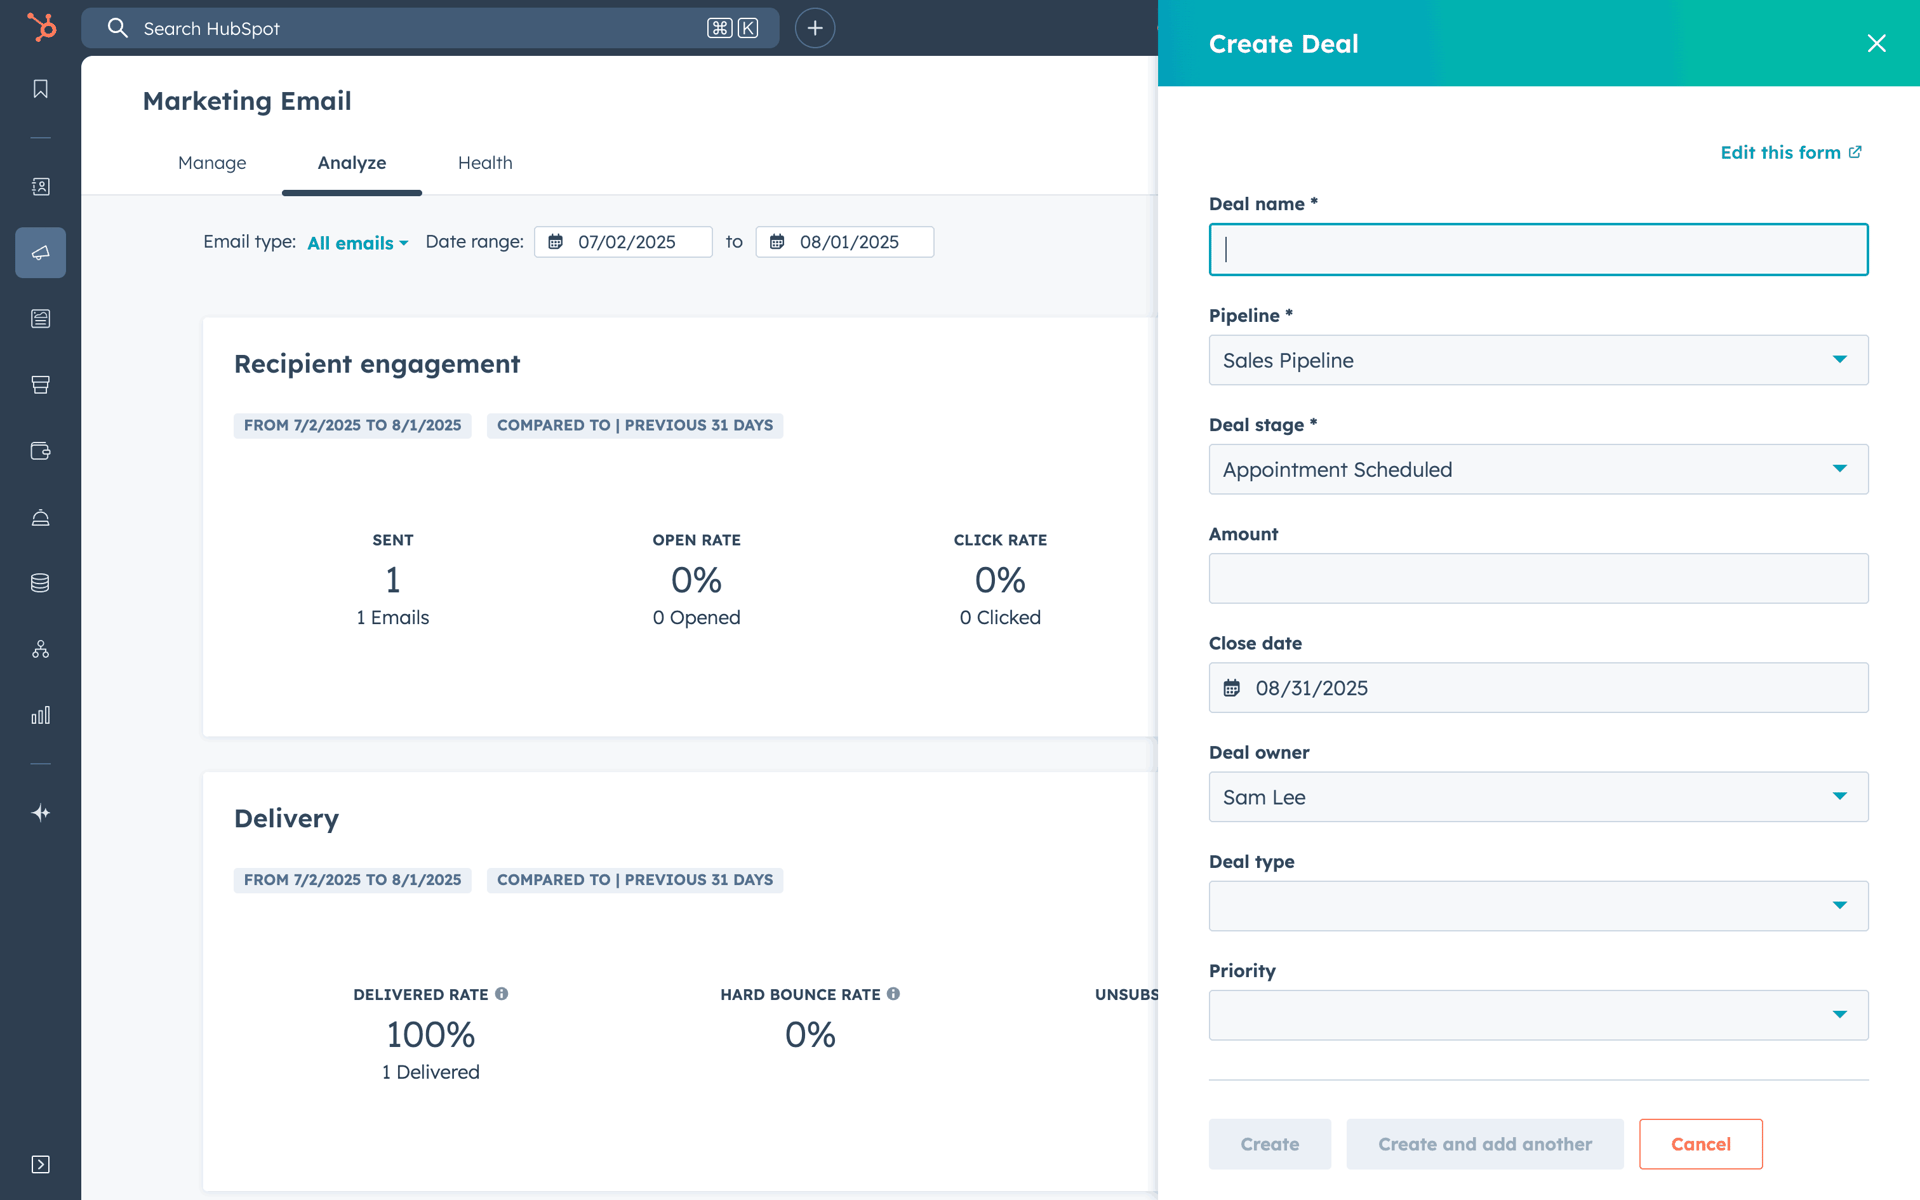Open the Automation workflows sidebar icon
The image size is (1920, 1200).
click(40, 649)
